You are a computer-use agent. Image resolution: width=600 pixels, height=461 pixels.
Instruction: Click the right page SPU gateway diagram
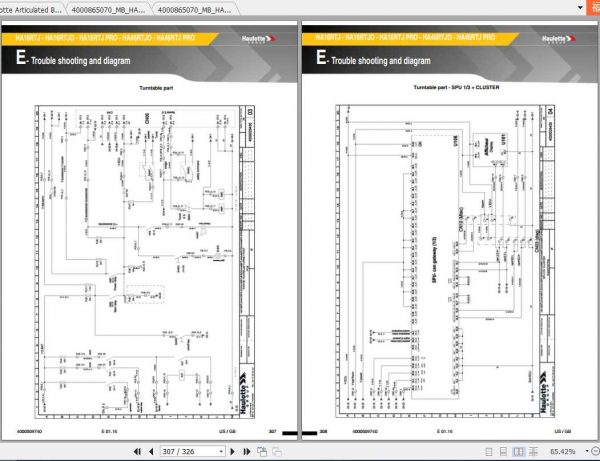[x=445, y=261]
